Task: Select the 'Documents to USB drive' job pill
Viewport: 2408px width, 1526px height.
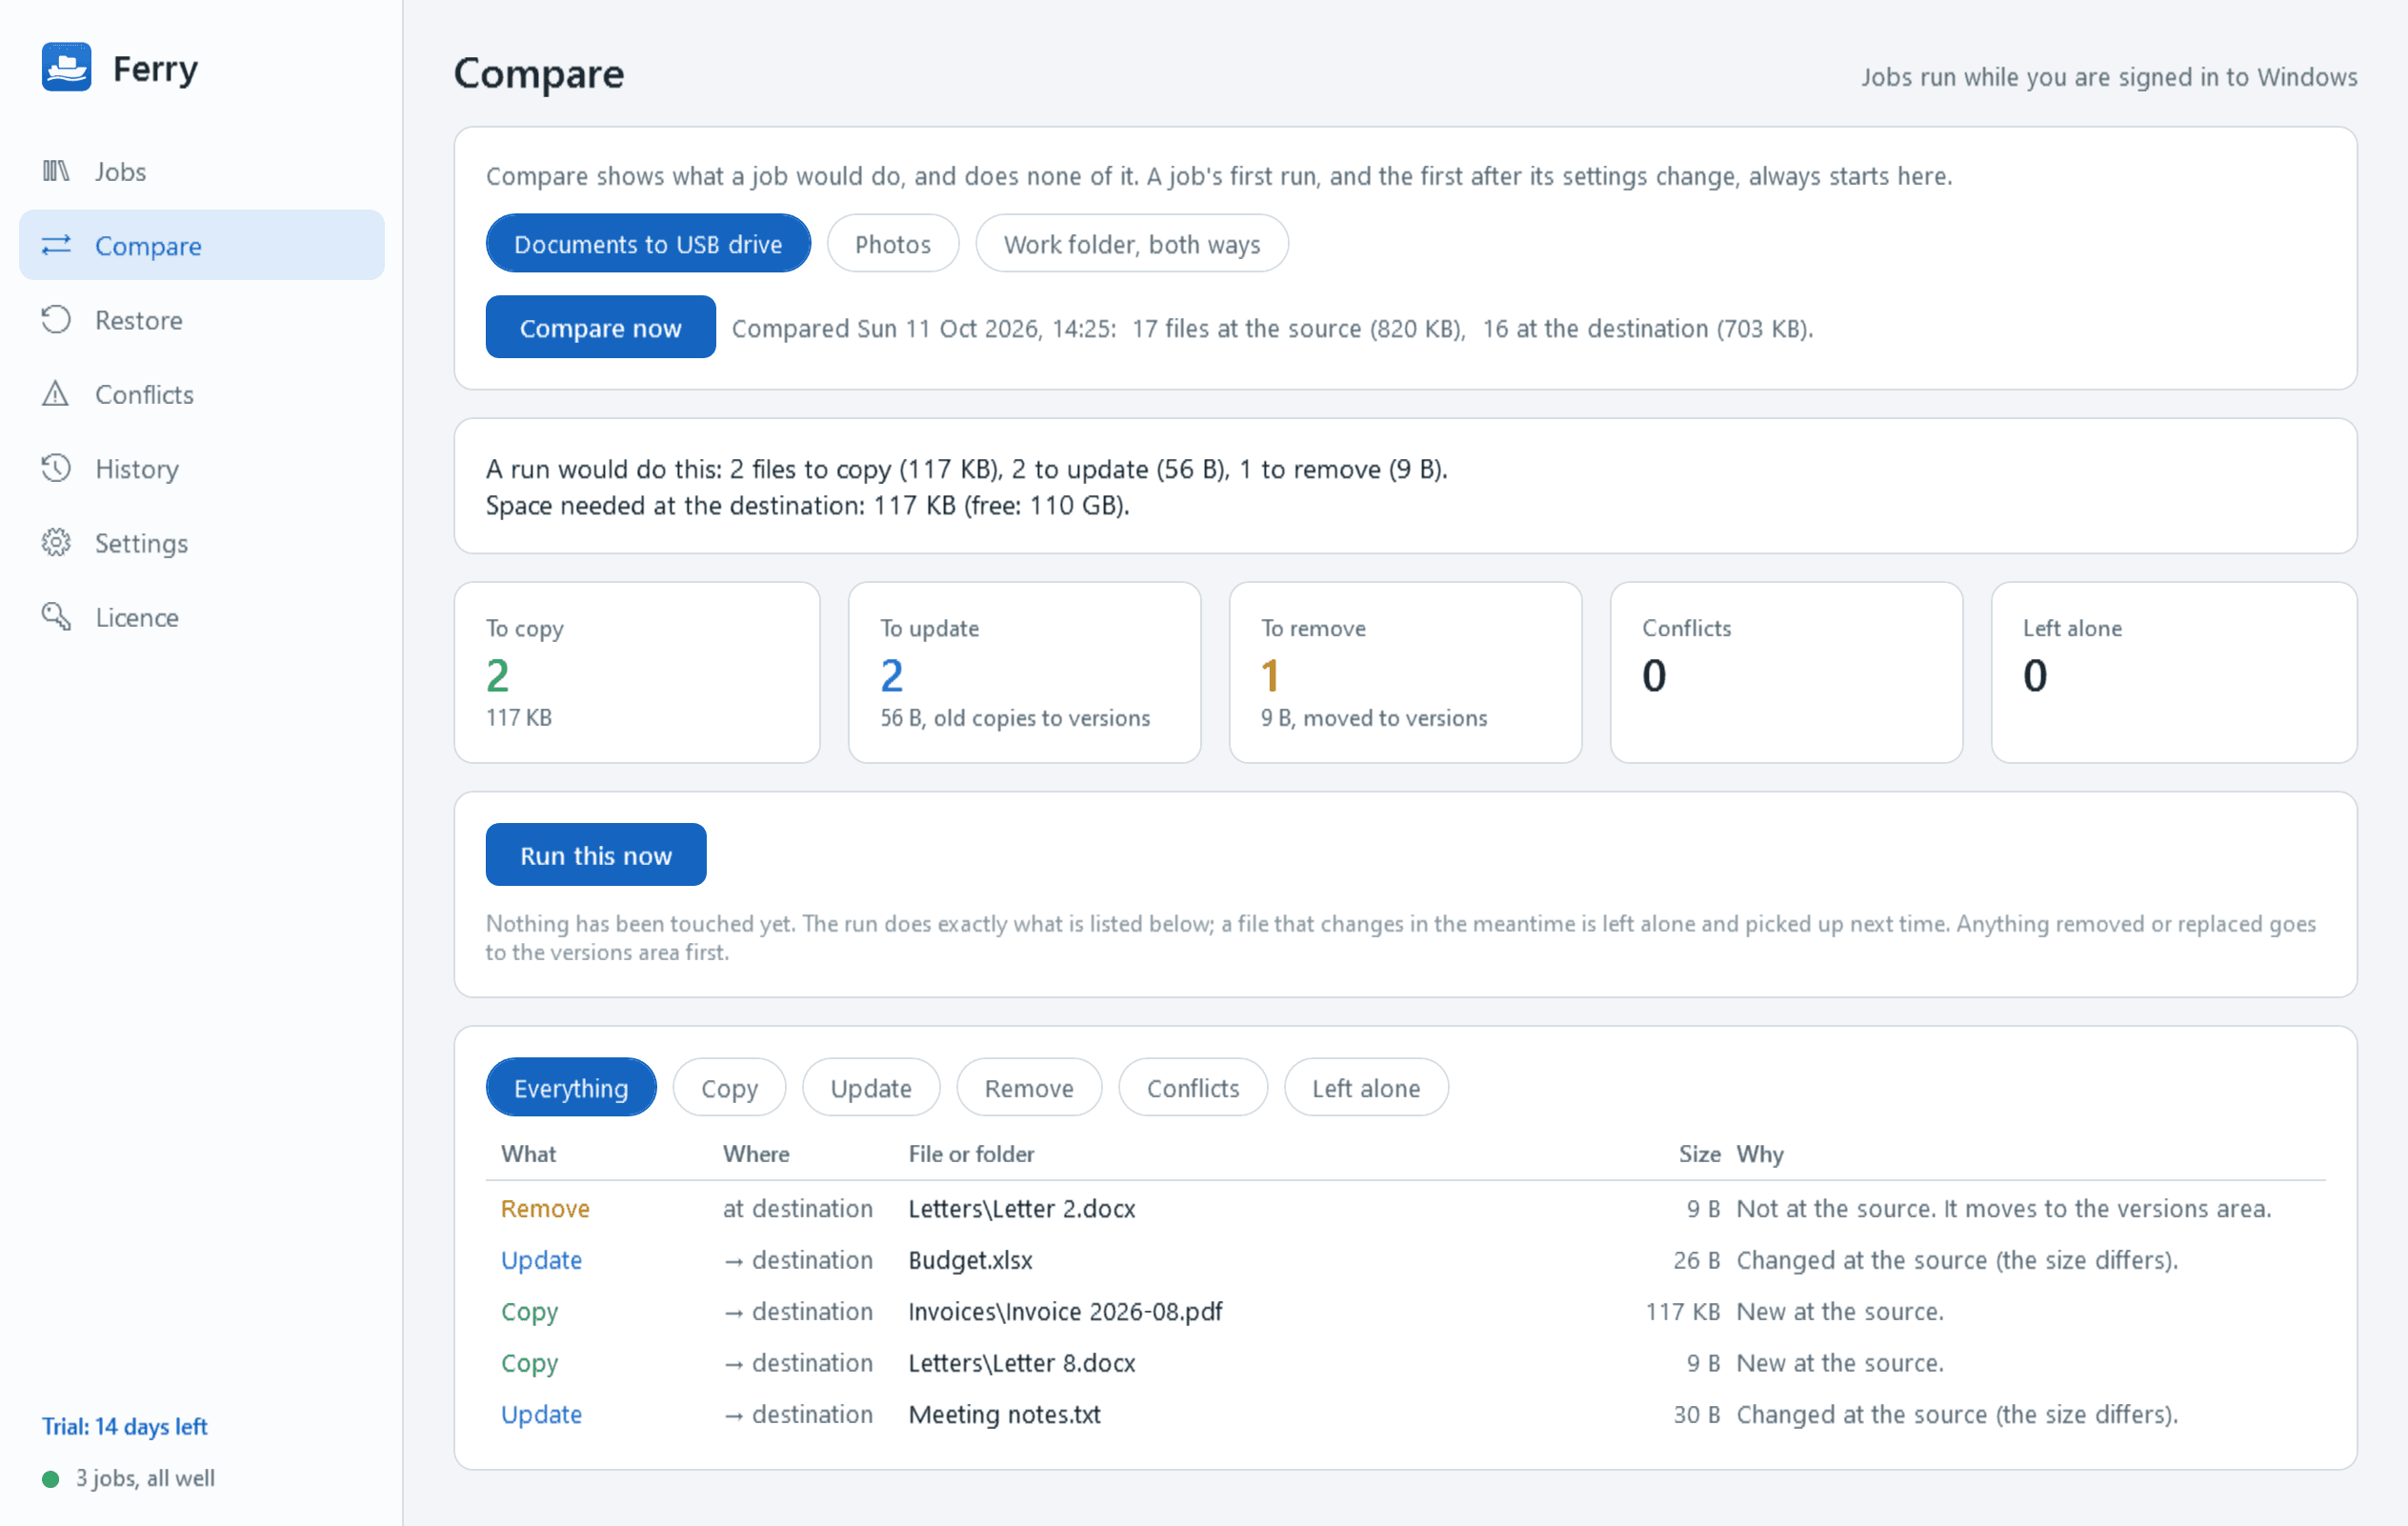Action: (x=648, y=244)
